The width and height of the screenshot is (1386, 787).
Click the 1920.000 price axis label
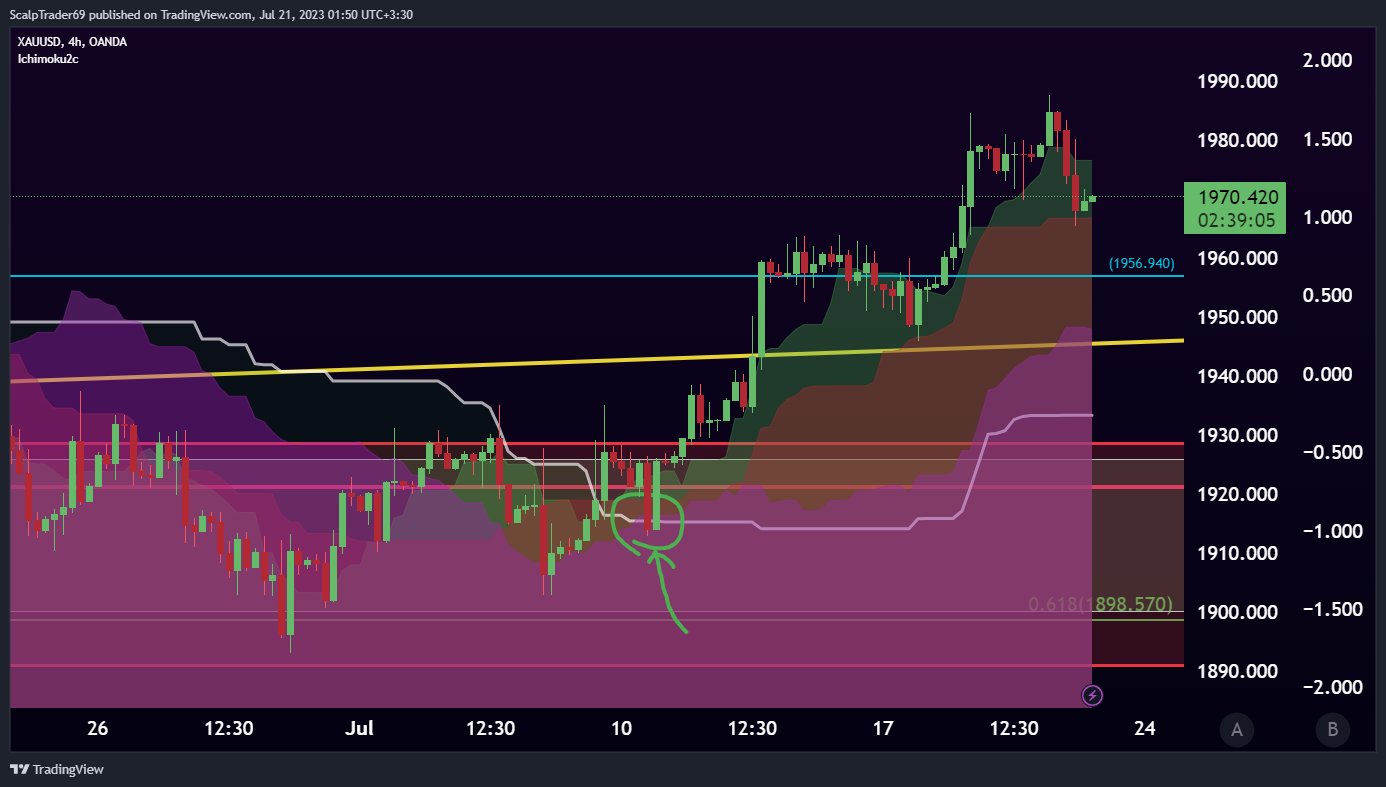click(x=1237, y=494)
